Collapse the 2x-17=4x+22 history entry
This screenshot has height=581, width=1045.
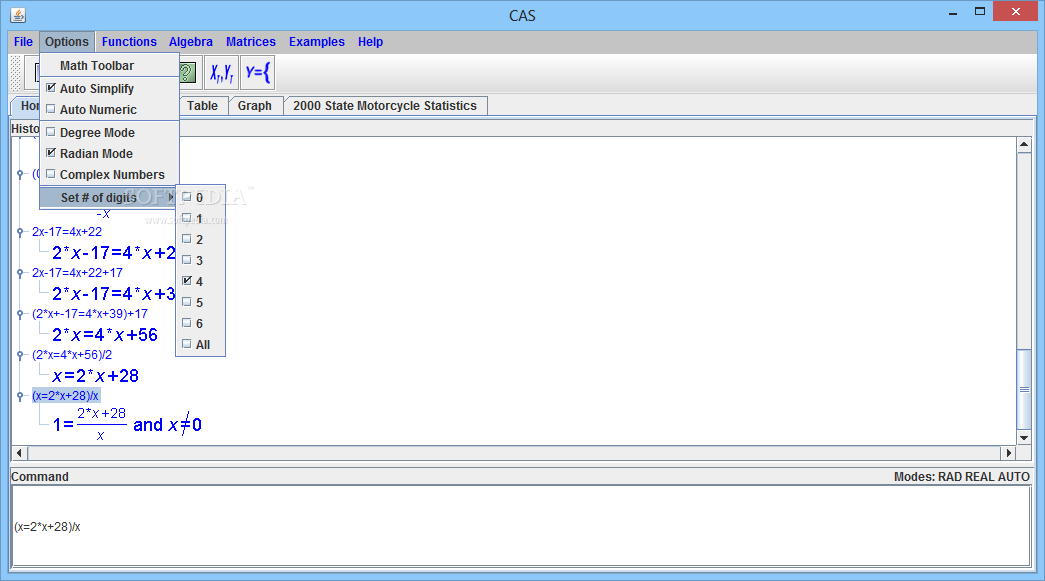pos(19,231)
